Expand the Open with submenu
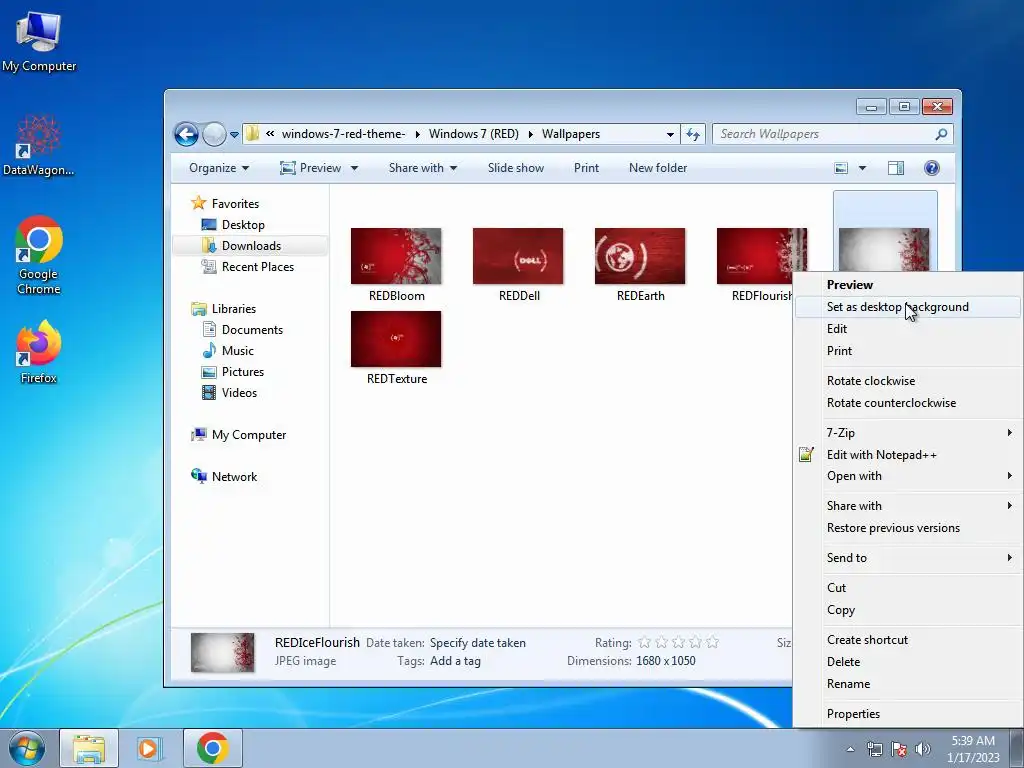Image resolution: width=1024 pixels, height=768 pixels. click(908, 476)
